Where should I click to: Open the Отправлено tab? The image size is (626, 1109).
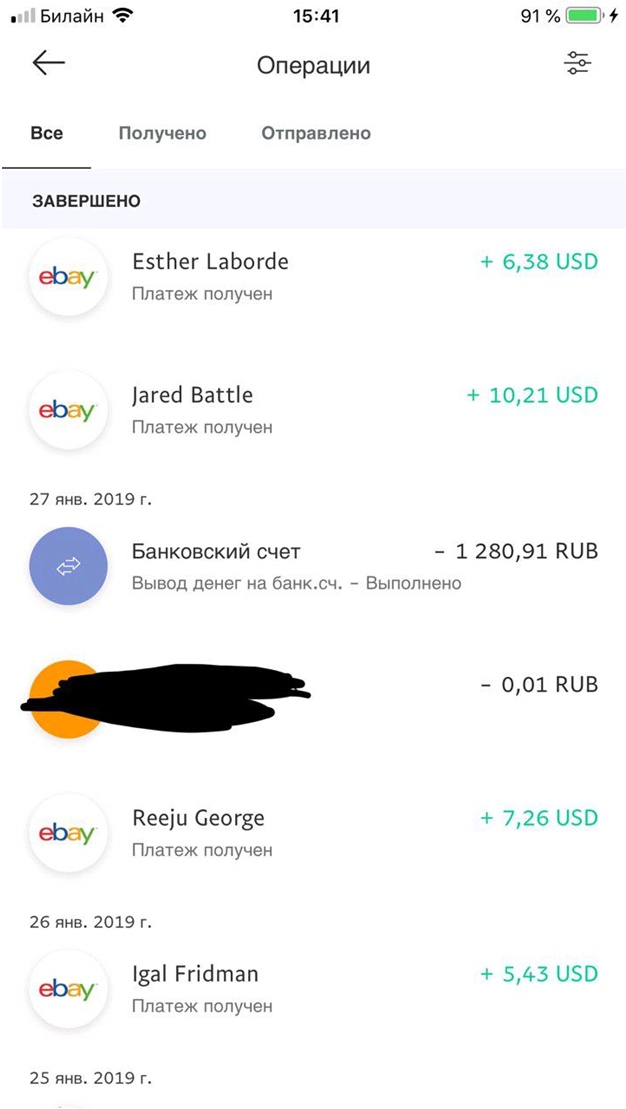[x=314, y=132]
